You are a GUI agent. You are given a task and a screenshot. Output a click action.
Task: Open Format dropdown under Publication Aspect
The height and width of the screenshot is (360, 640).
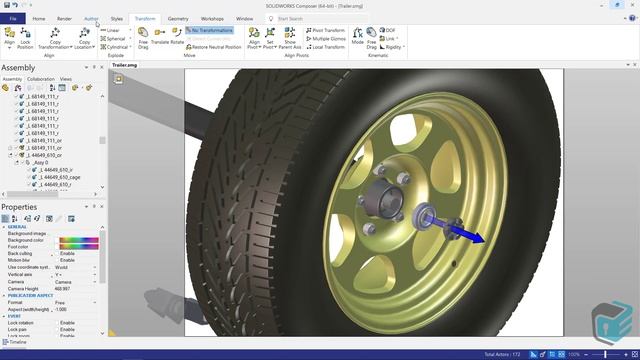tap(95, 303)
